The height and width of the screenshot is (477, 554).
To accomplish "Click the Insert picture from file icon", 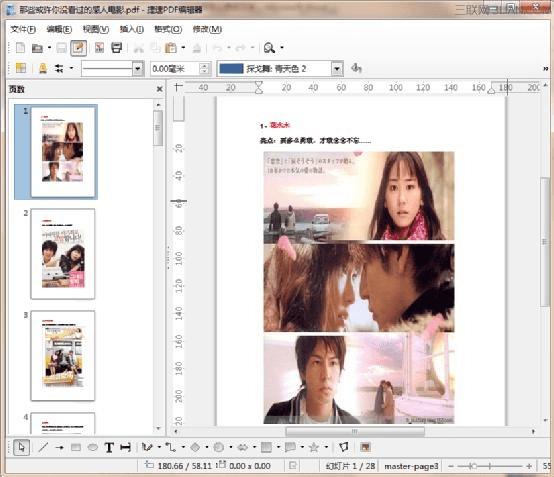I will [x=365, y=447].
